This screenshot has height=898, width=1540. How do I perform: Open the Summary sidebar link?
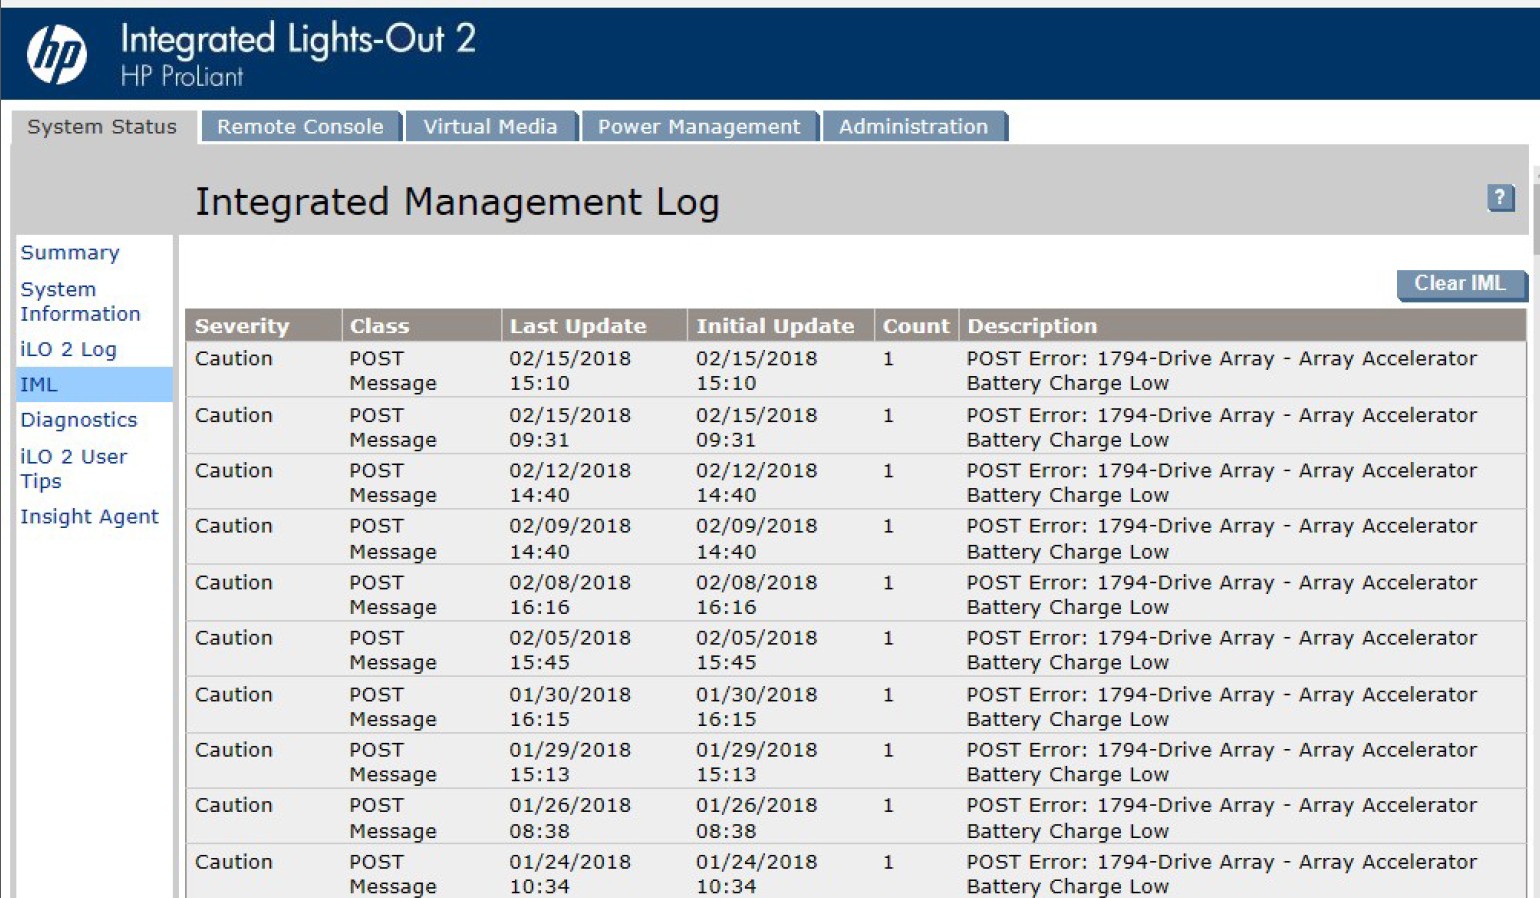pos(70,253)
